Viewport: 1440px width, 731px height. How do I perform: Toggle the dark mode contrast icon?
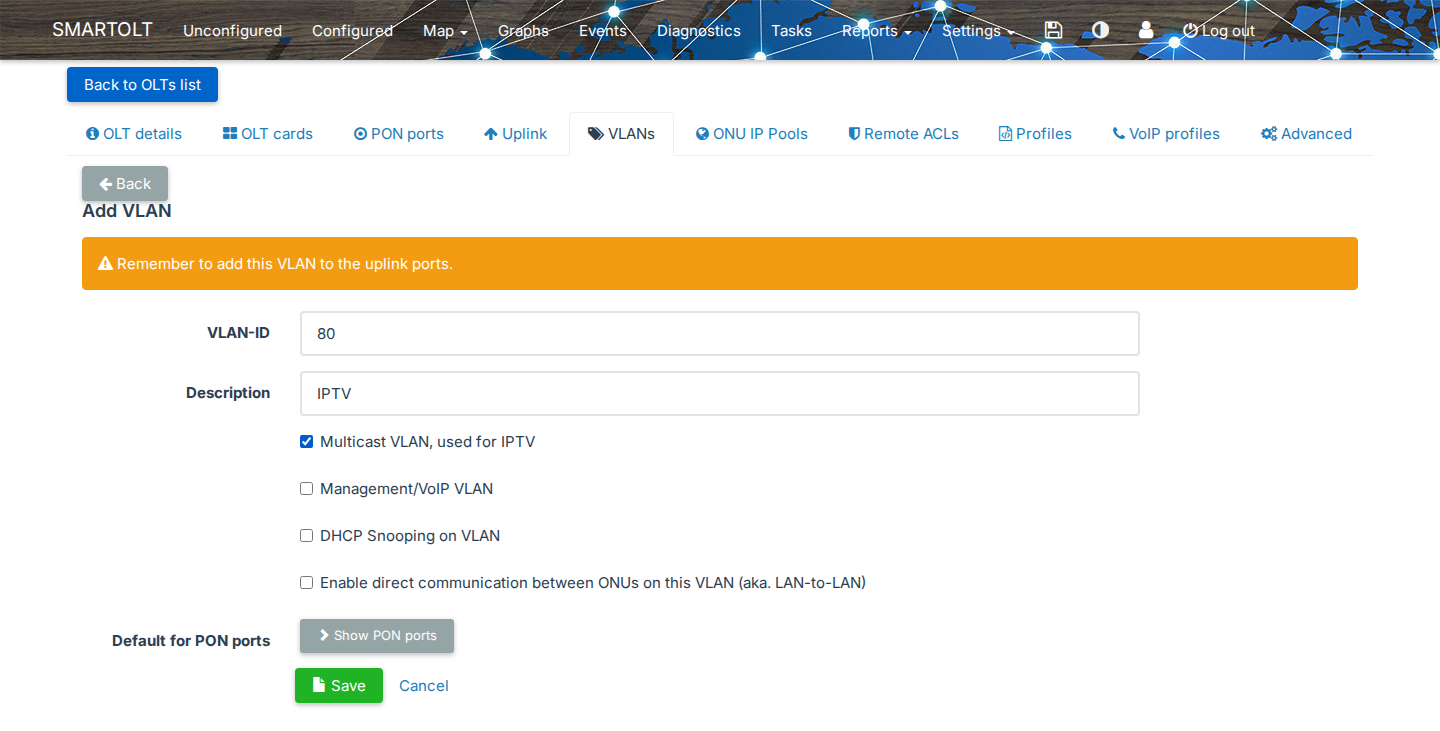coord(1100,31)
